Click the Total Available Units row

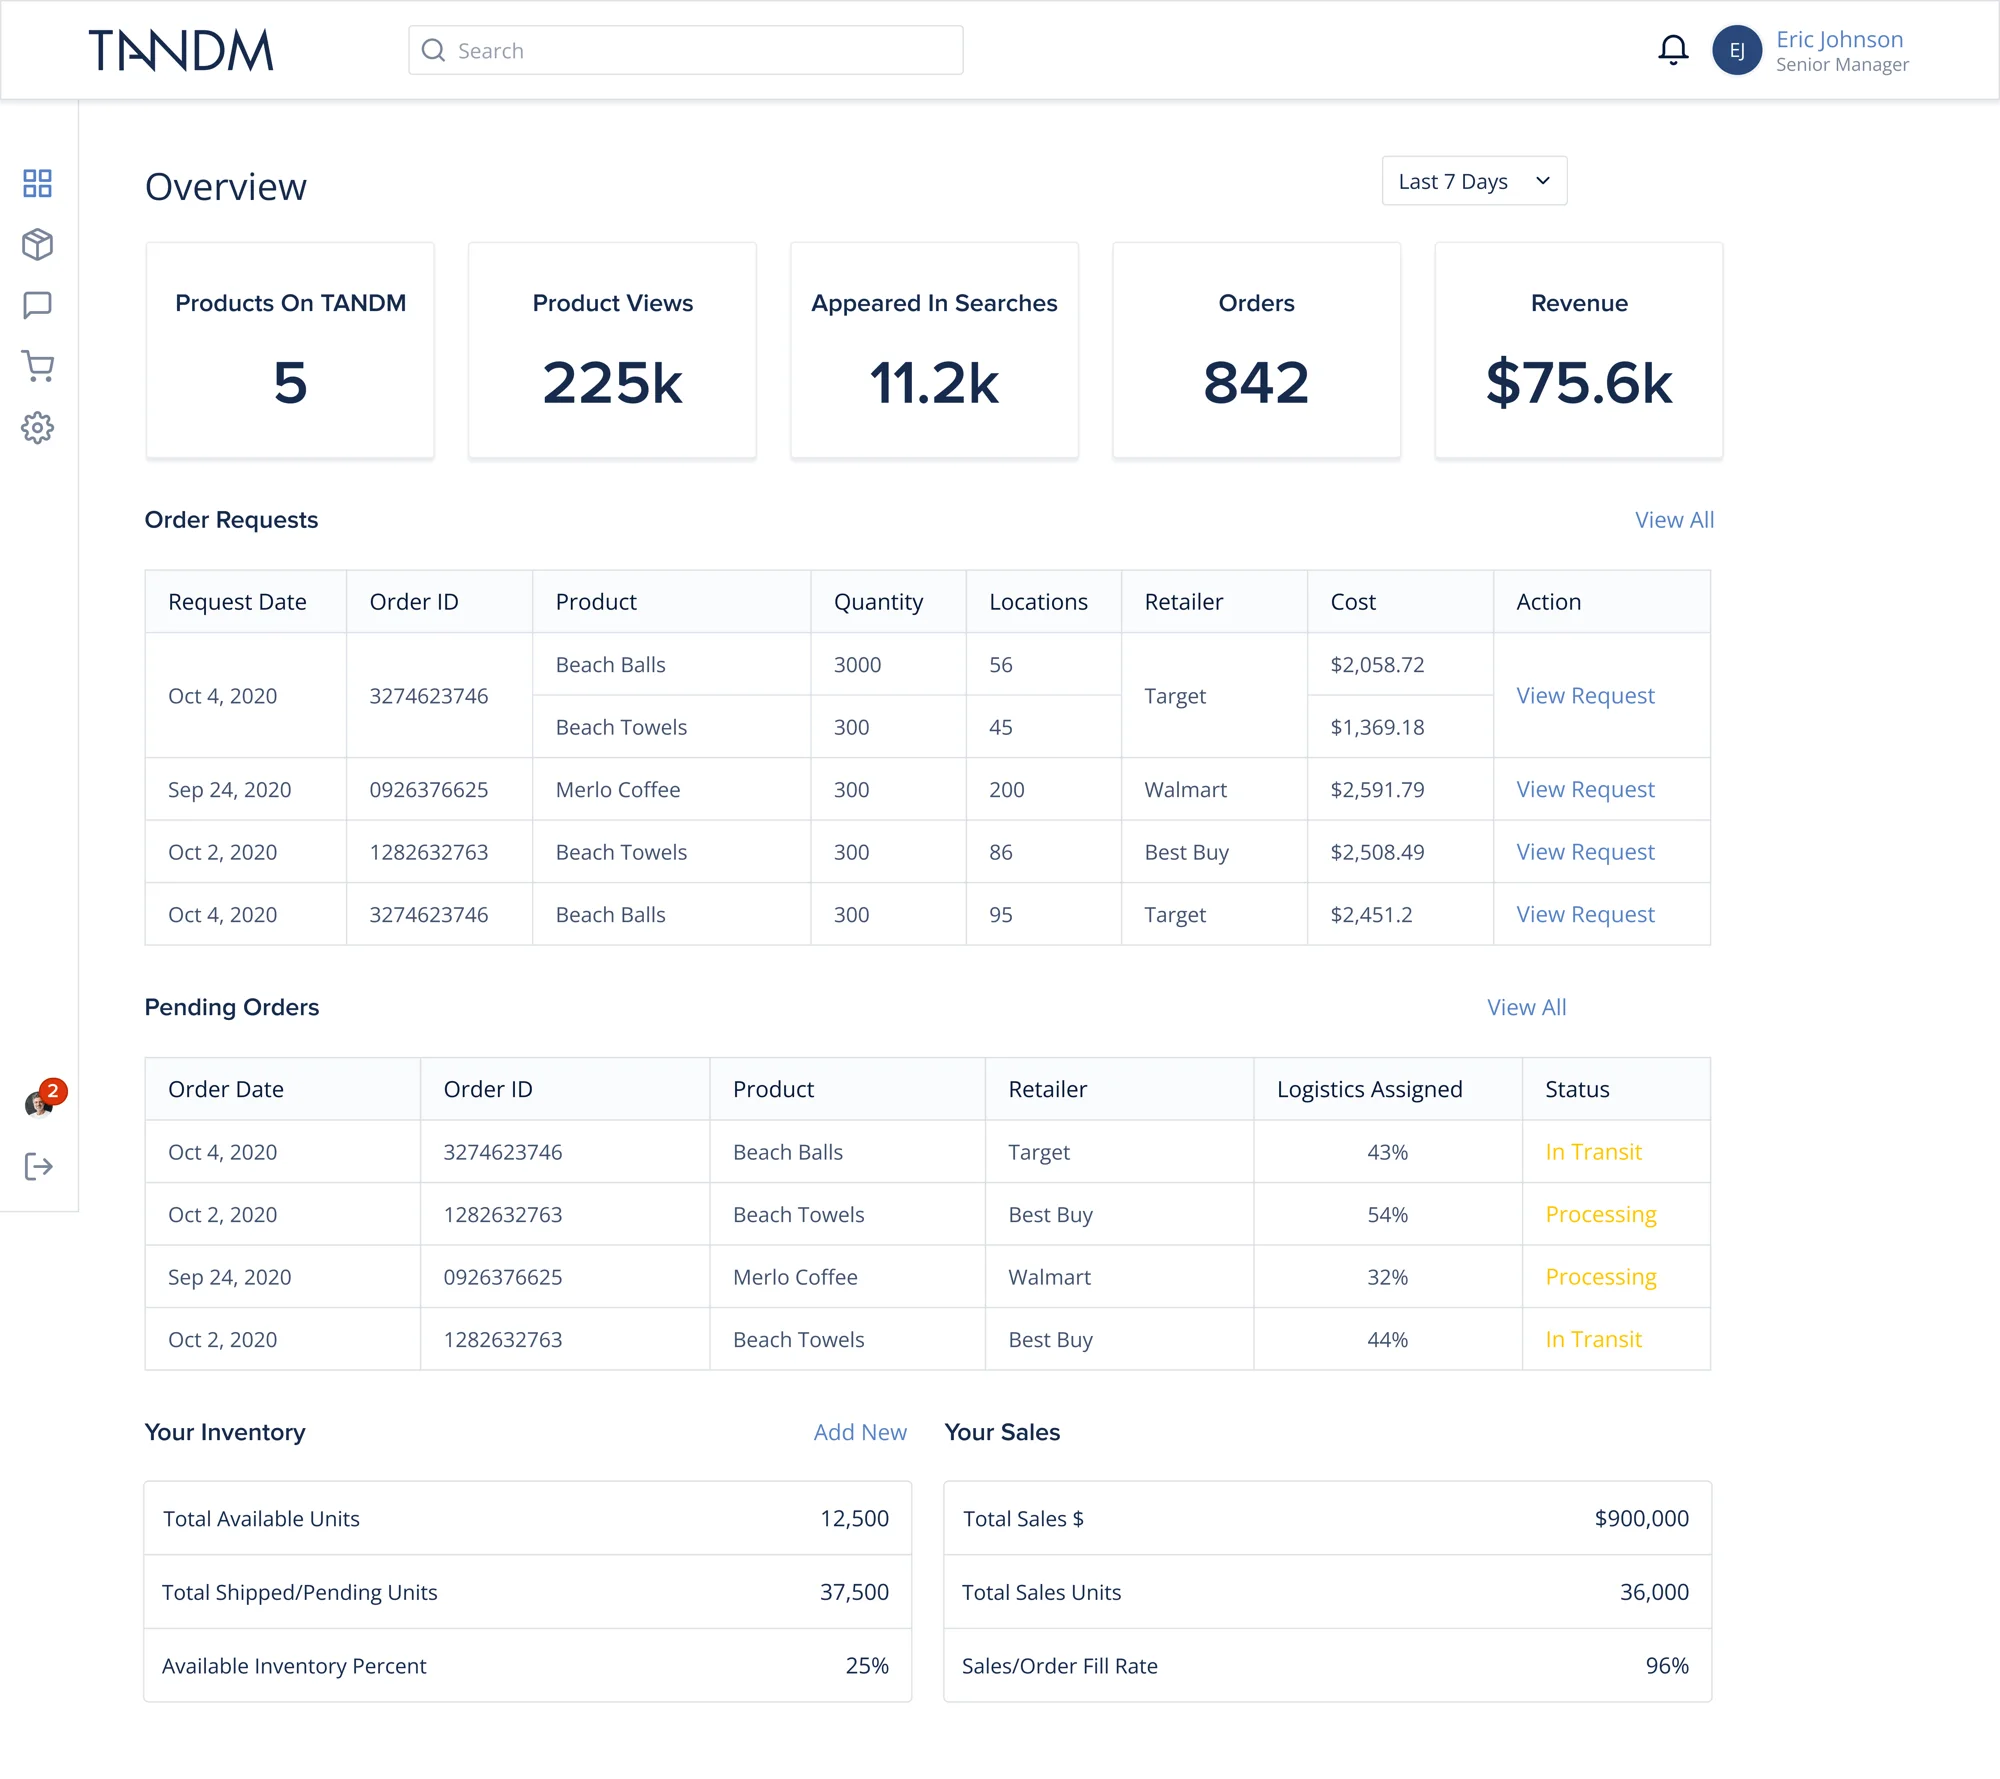point(527,1518)
